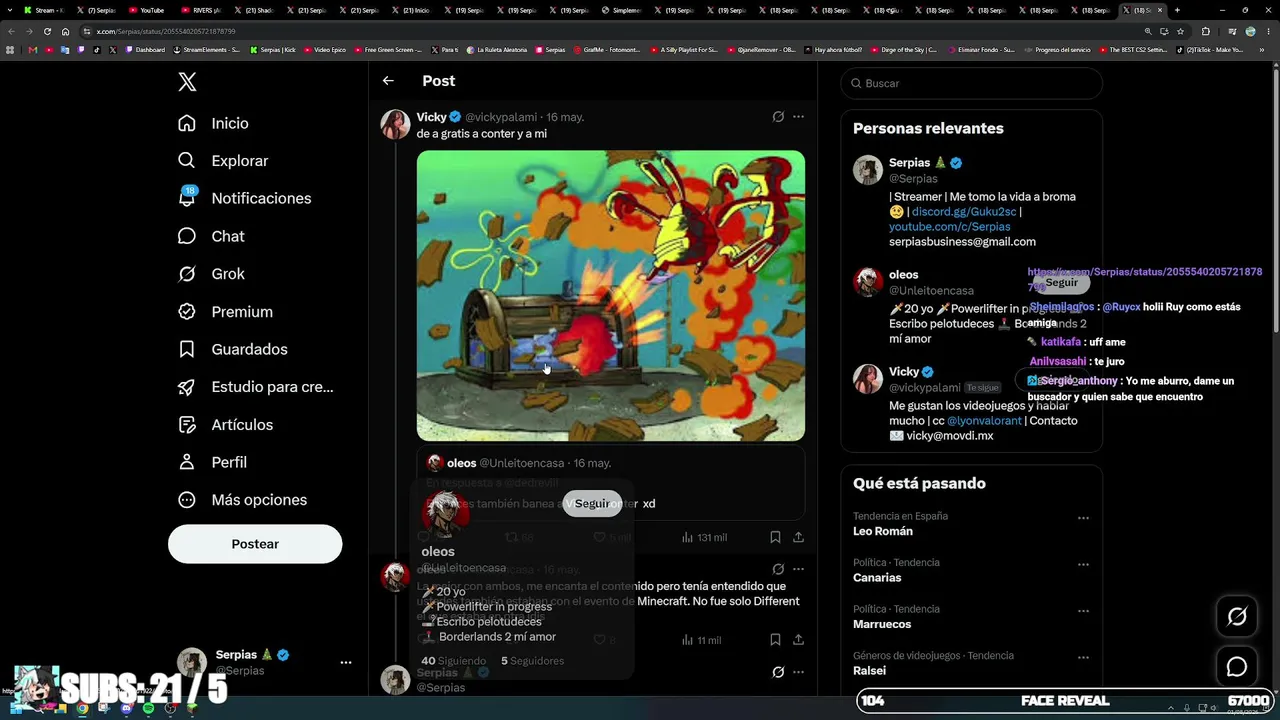Open Discord from the taskbar
Screen dimensions: 1280x720
click(x=126, y=709)
